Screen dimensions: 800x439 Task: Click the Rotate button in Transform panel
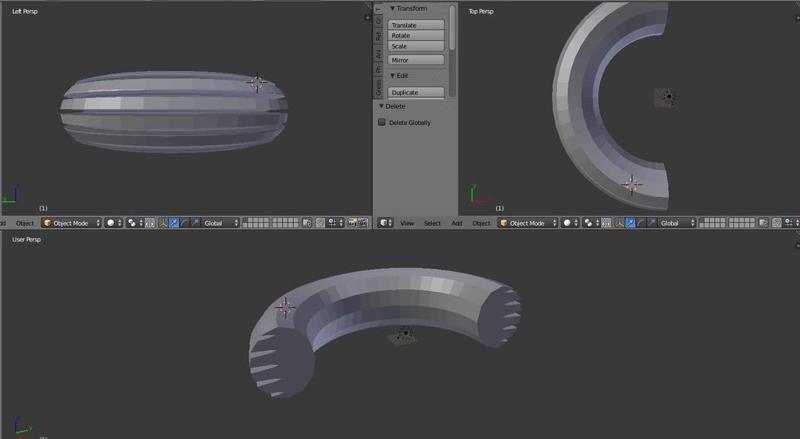pyautogui.click(x=416, y=36)
